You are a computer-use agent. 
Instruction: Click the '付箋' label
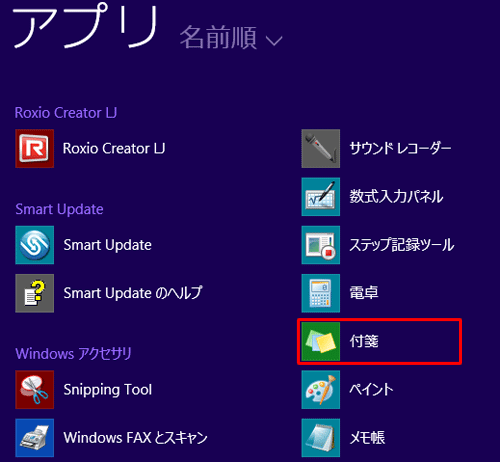click(364, 341)
